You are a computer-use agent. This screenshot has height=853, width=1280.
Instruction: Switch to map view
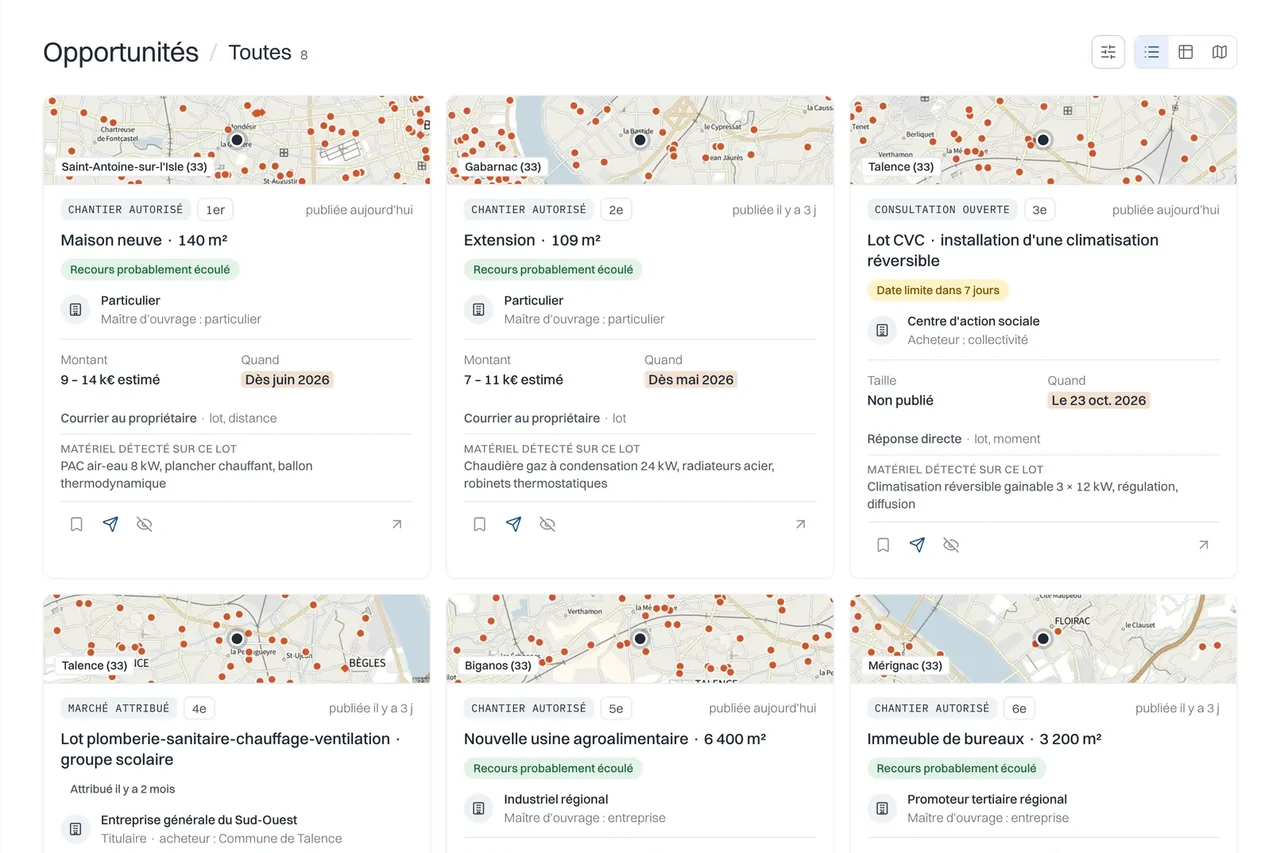click(1219, 52)
